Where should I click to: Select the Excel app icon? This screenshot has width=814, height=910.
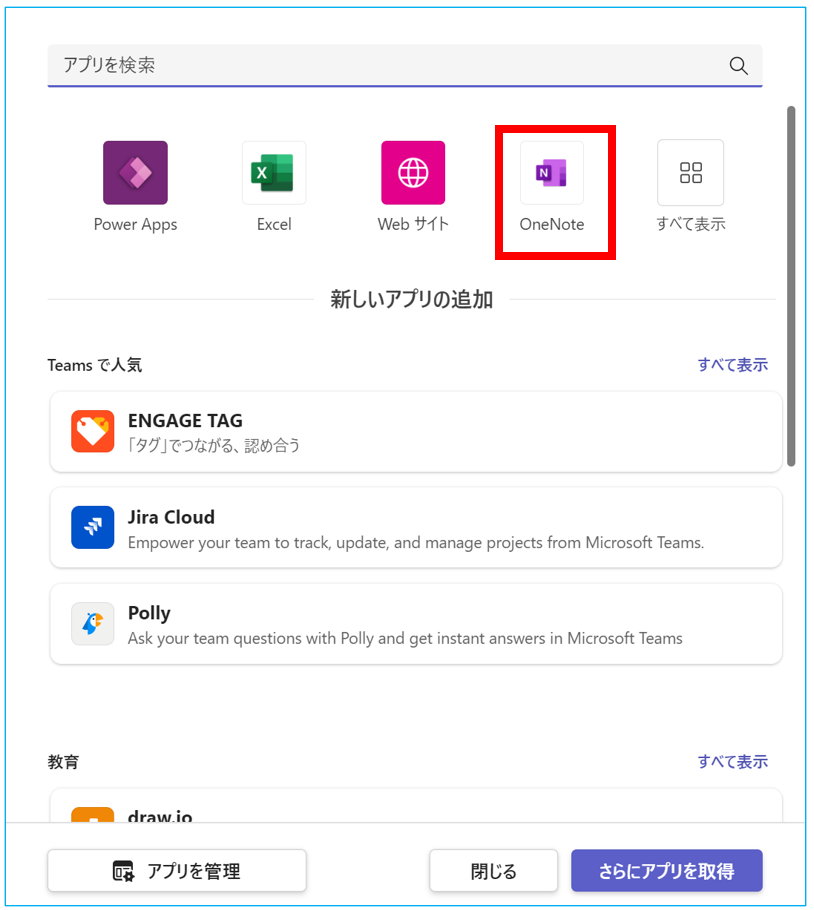click(274, 173)
